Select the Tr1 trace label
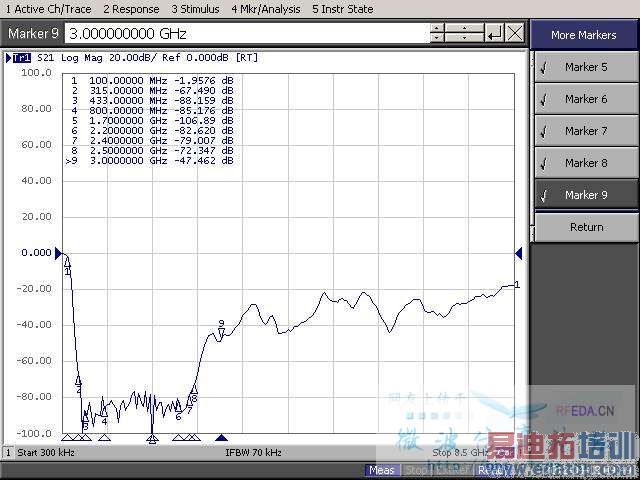This screenshot has width=640, height=480. 22,58
